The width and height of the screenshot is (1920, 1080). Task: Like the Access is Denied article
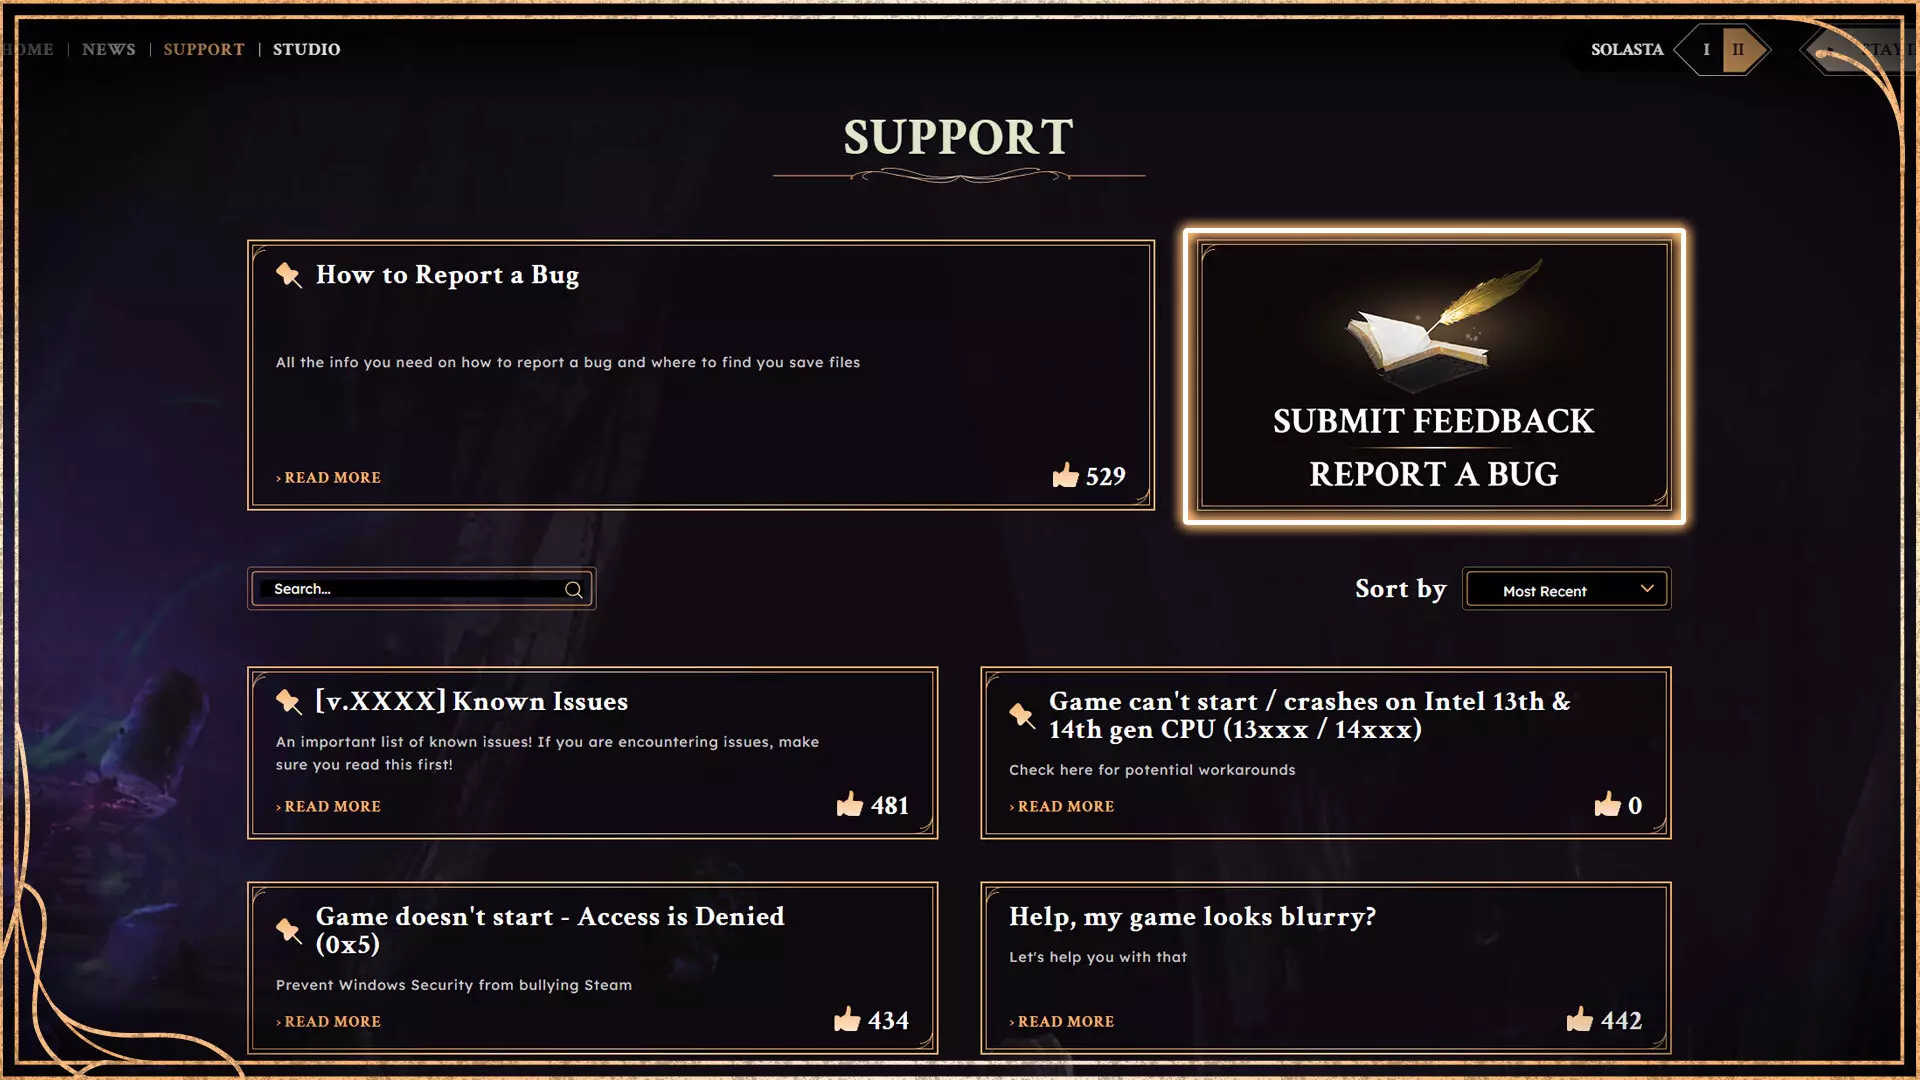[x=847, y=1020]
